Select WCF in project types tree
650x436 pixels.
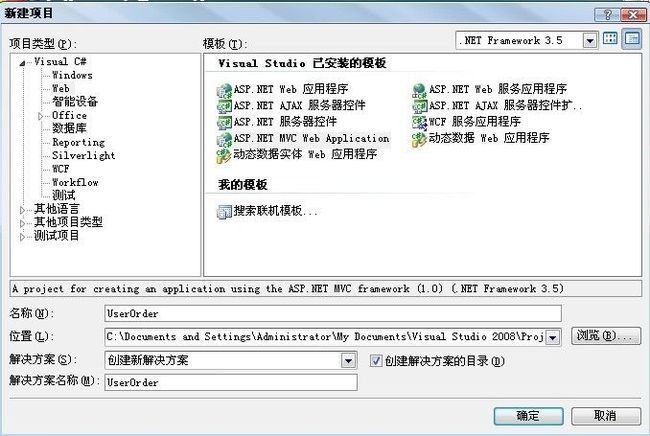pos(61,169)
